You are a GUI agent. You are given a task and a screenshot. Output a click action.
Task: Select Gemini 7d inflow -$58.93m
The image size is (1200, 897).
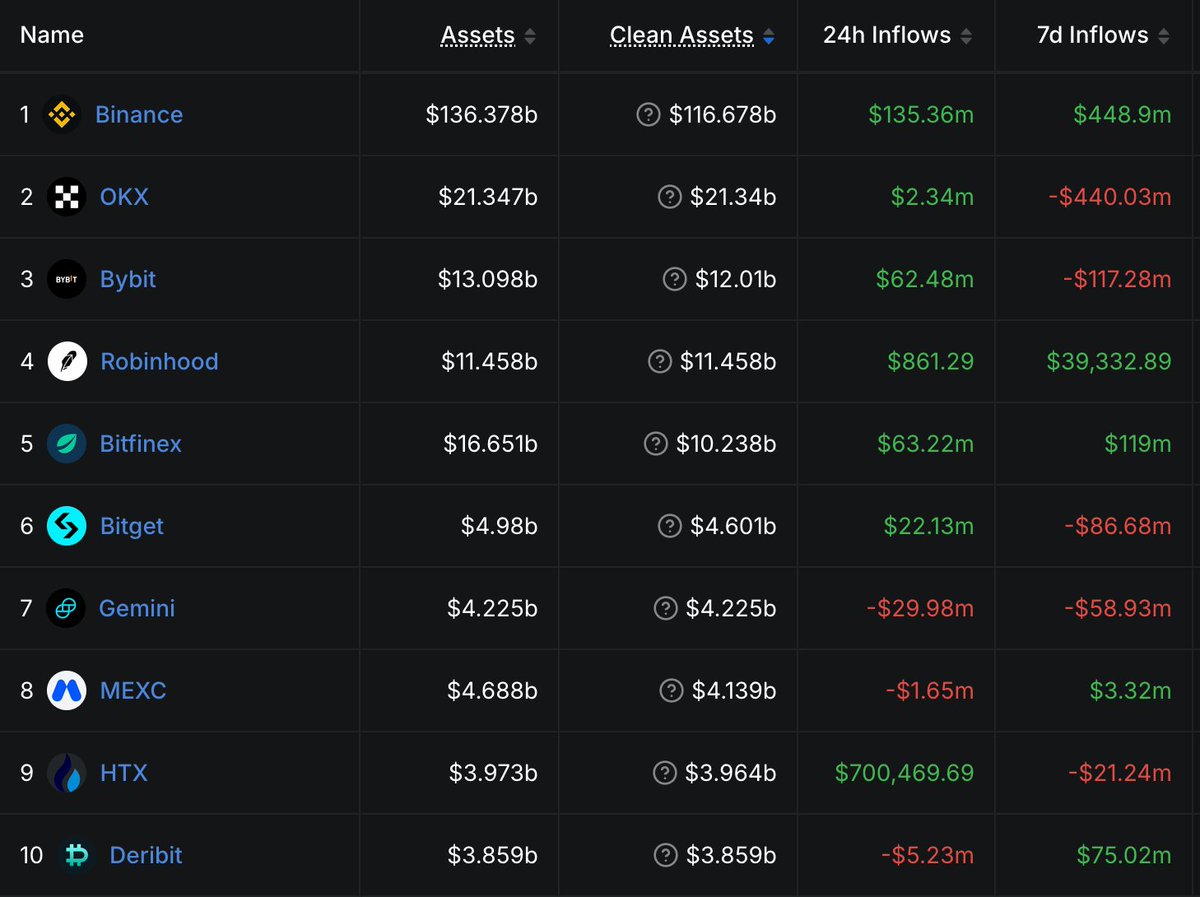pos(1116,608)
